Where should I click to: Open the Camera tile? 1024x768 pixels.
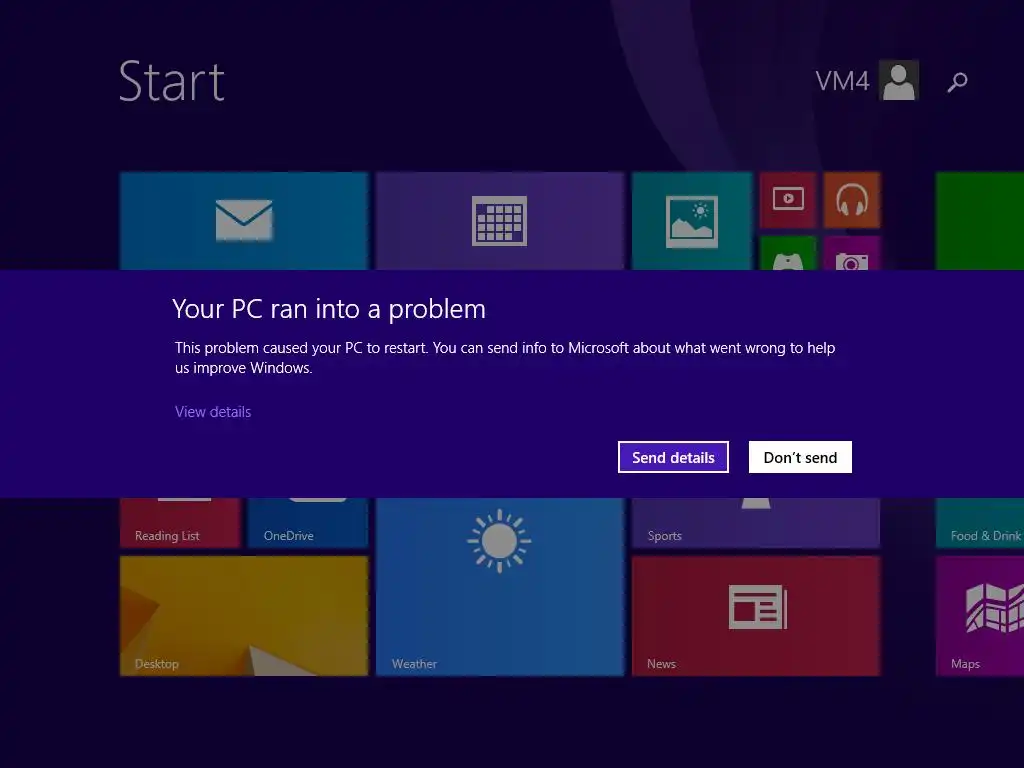click(852, 253)
